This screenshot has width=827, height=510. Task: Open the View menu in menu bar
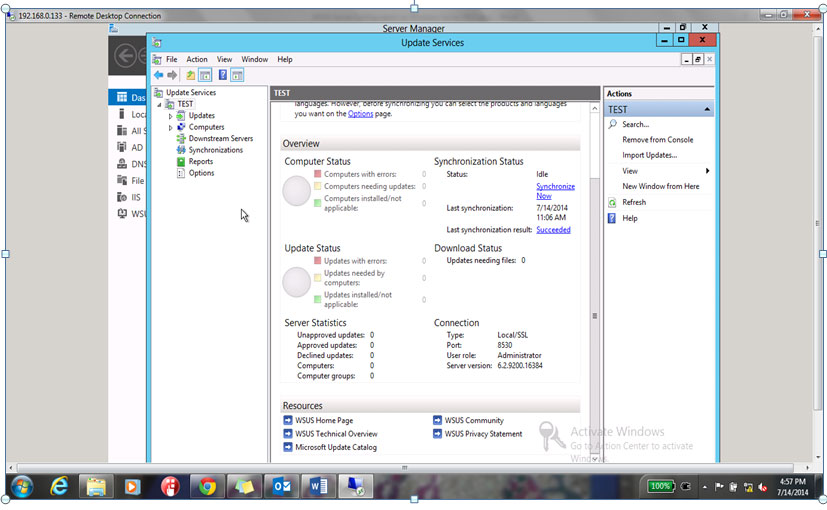(x=224, y=60)
